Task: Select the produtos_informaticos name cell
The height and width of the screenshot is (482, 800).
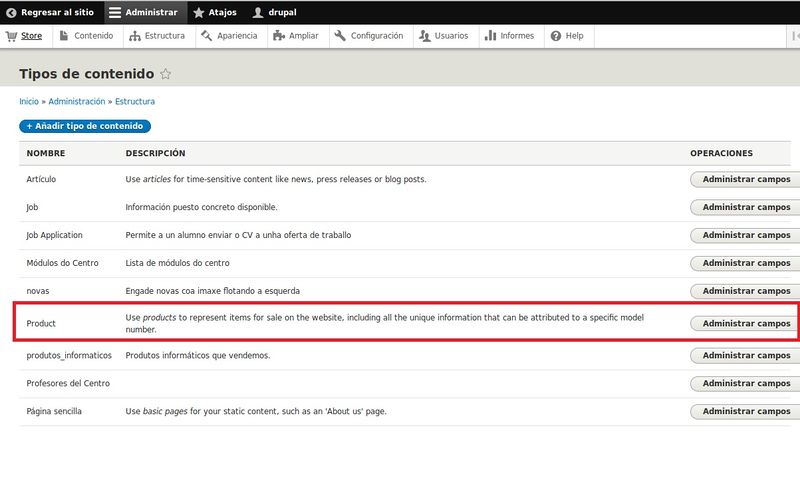Action: tap(69, 356)
